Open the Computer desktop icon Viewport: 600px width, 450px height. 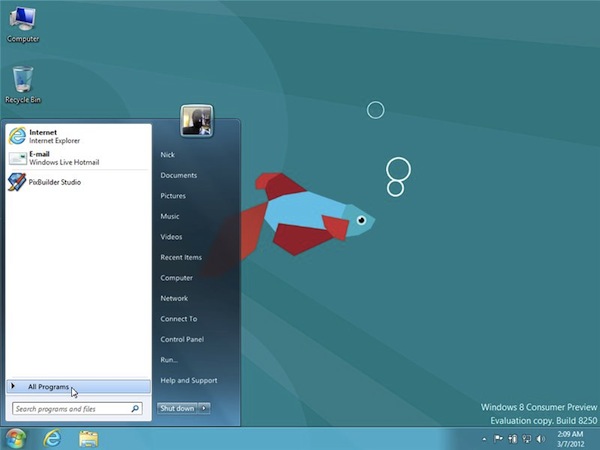(x=21, y=22)
